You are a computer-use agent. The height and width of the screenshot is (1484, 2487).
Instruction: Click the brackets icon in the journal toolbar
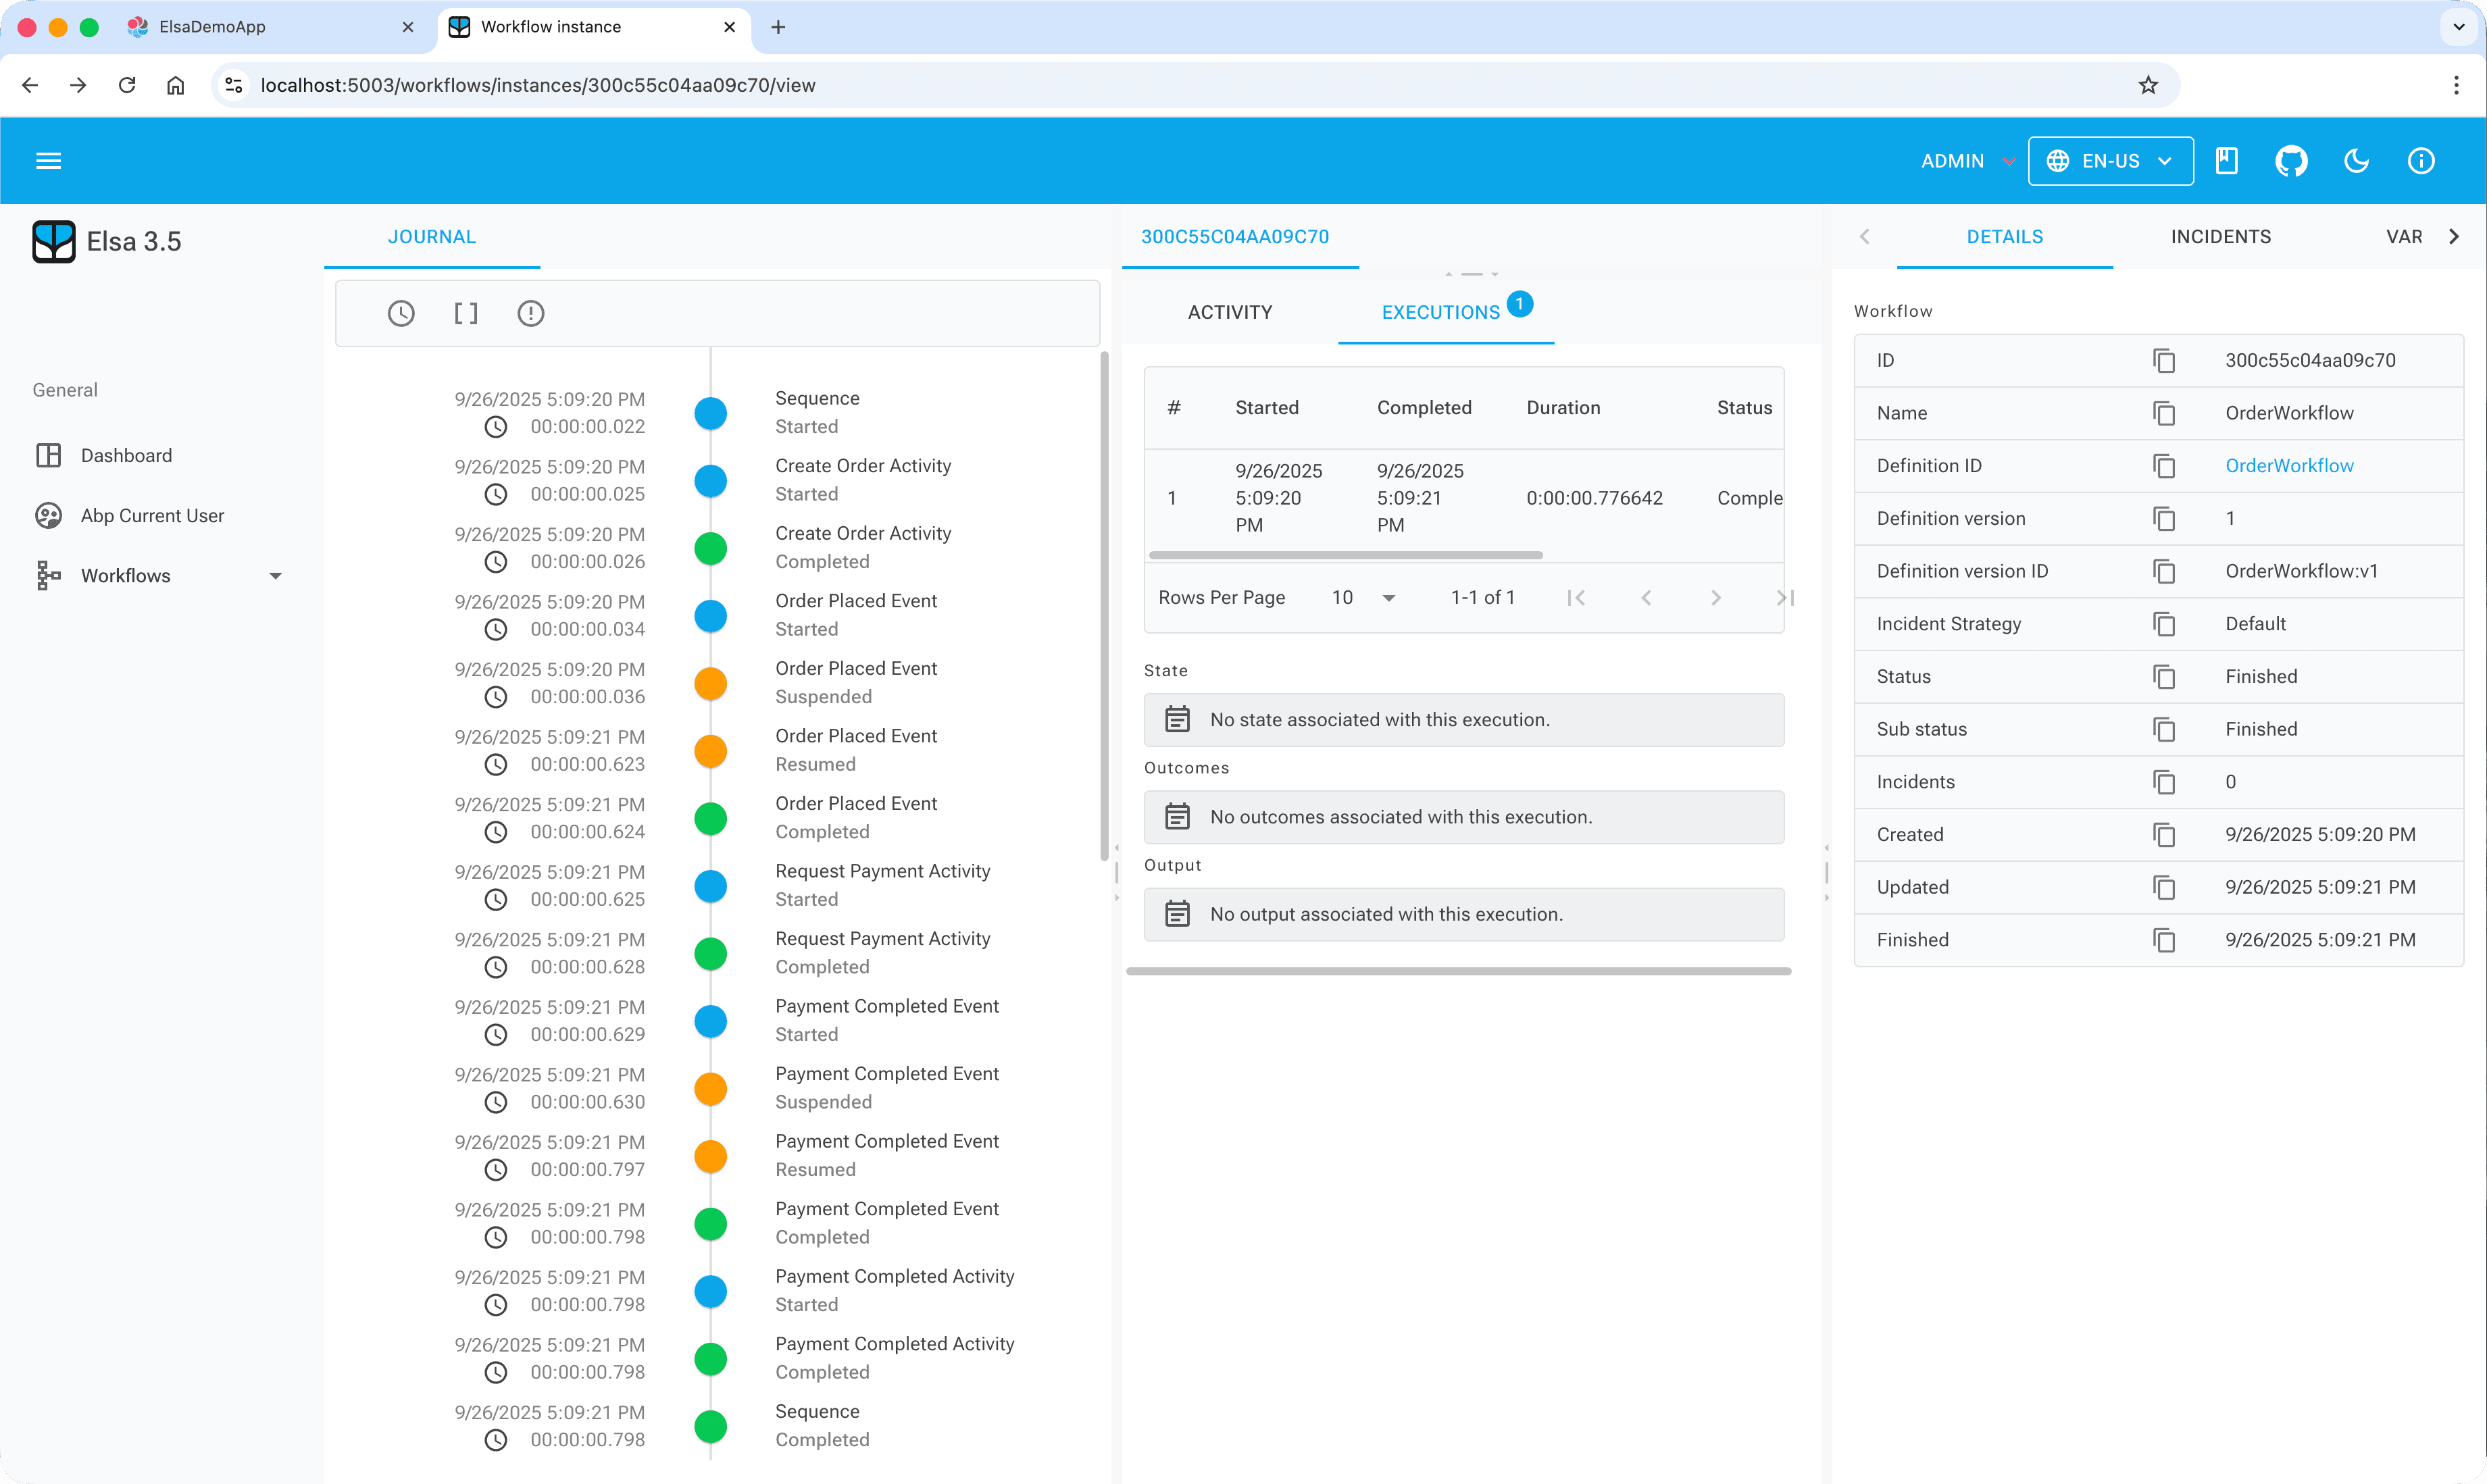click(466, 313)
